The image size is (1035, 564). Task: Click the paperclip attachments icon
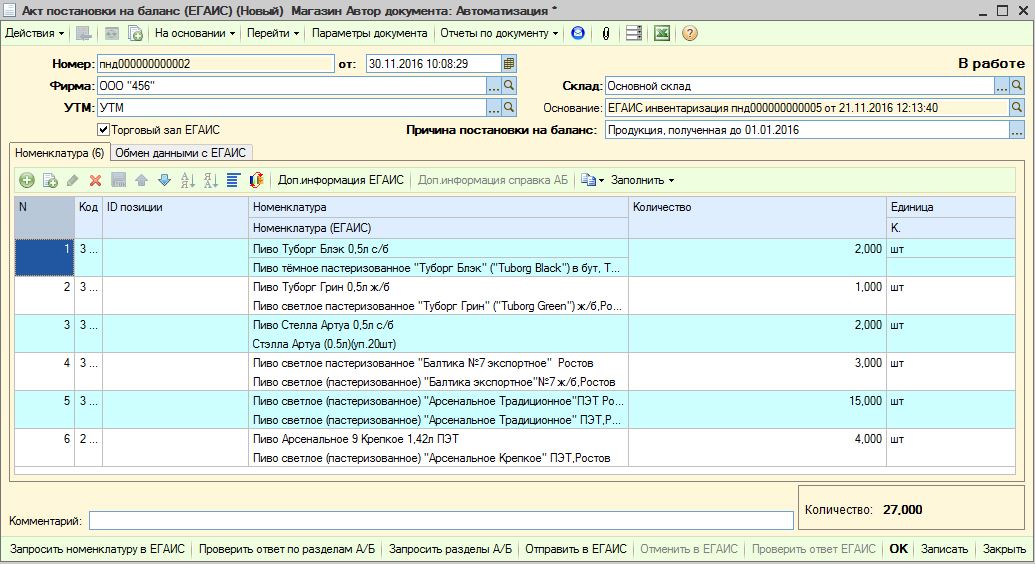click(606, 33)
